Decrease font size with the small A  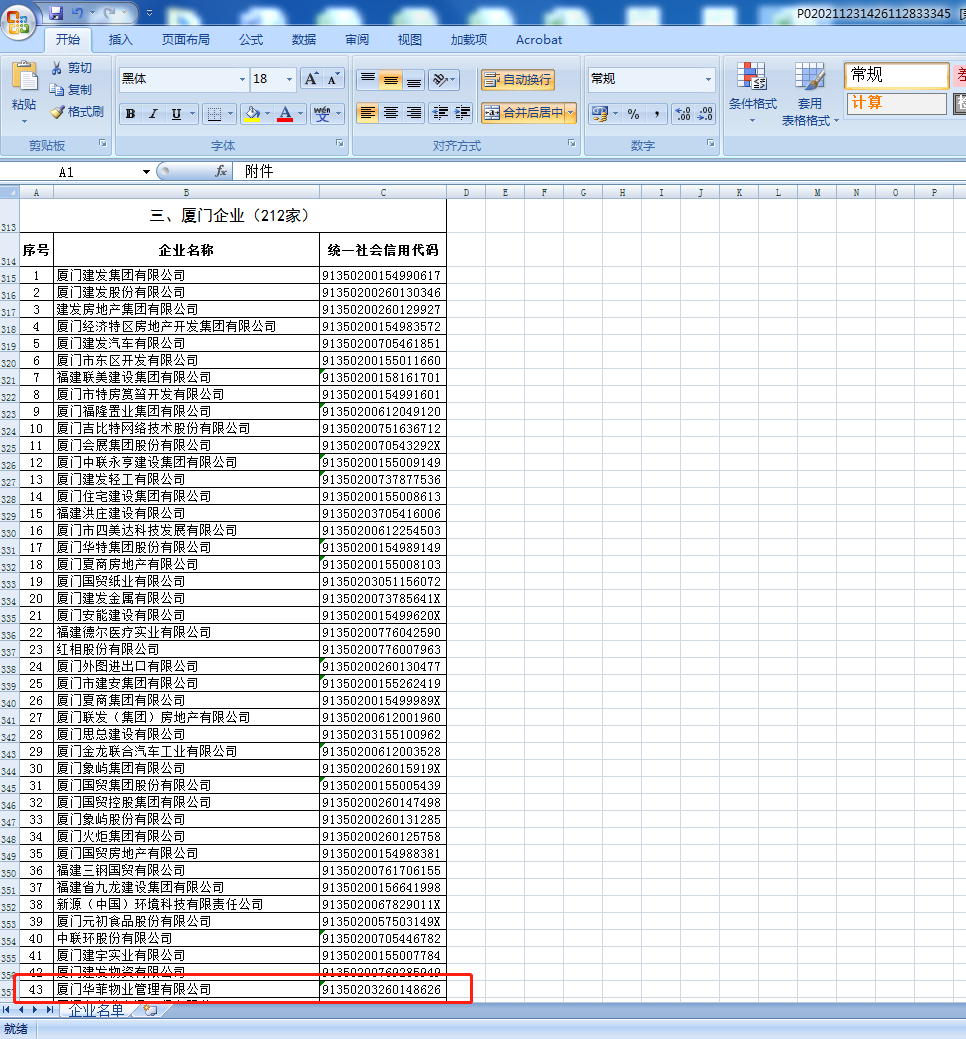point(333,80)
